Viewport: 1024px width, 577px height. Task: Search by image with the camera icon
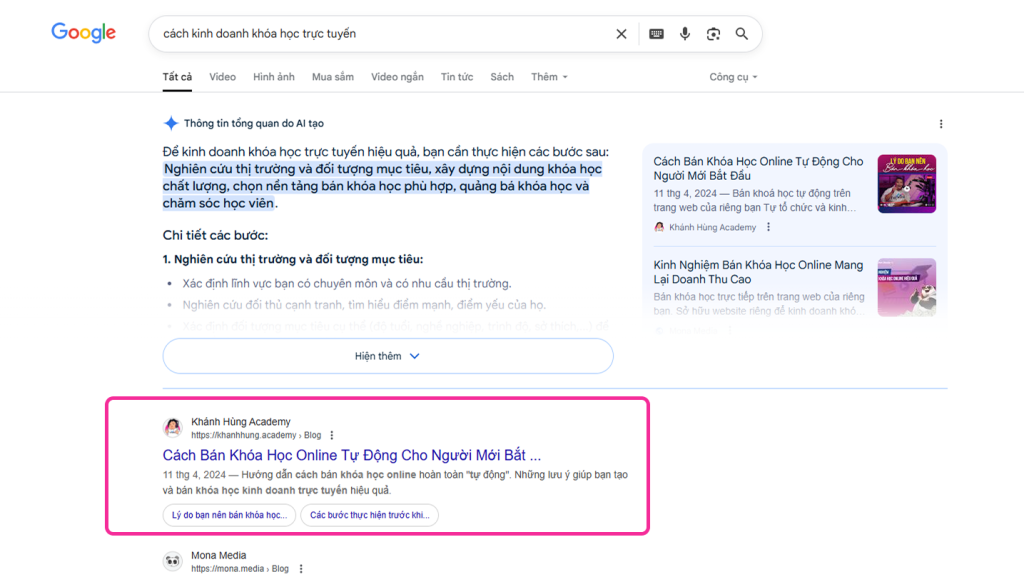coord(713,34)
